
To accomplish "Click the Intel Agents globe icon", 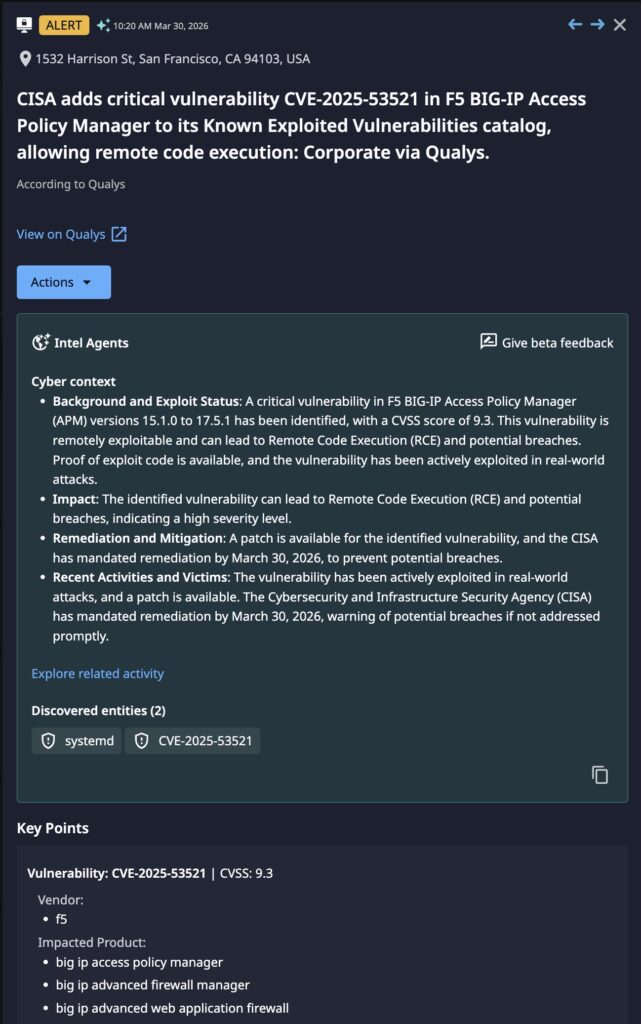I will (40, 342).
